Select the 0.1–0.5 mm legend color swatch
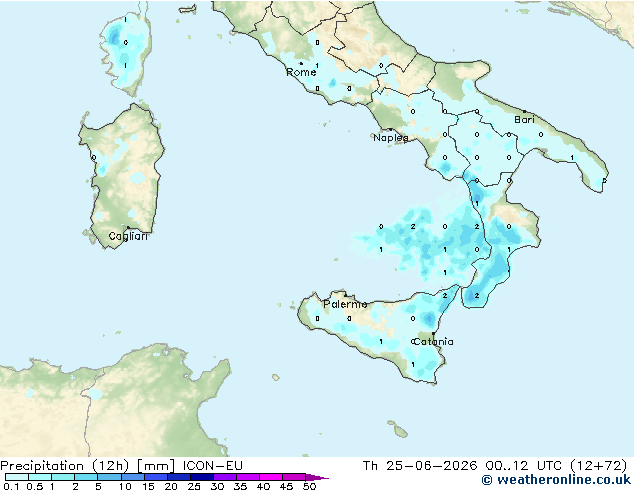Image resolution: width=634 pixels, height=490 pixels. click(x=17, y=477)
